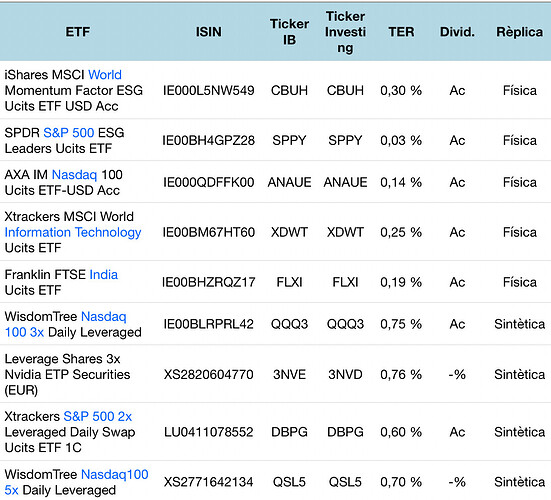Select the ISIN LU0411078552 cell

point(208,432)
